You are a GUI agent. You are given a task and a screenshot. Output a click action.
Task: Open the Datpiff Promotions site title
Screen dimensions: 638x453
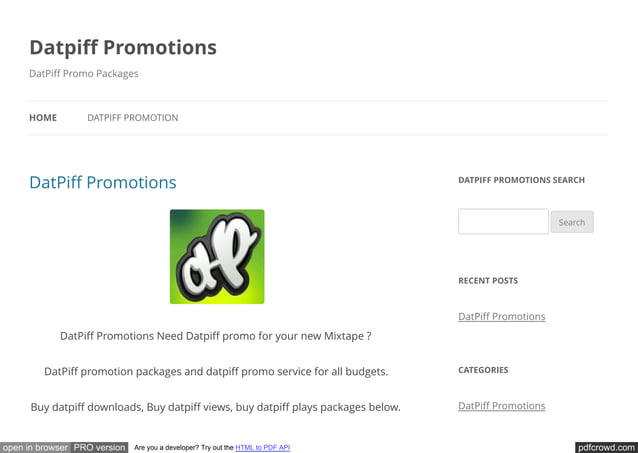(x=122, y=47)
